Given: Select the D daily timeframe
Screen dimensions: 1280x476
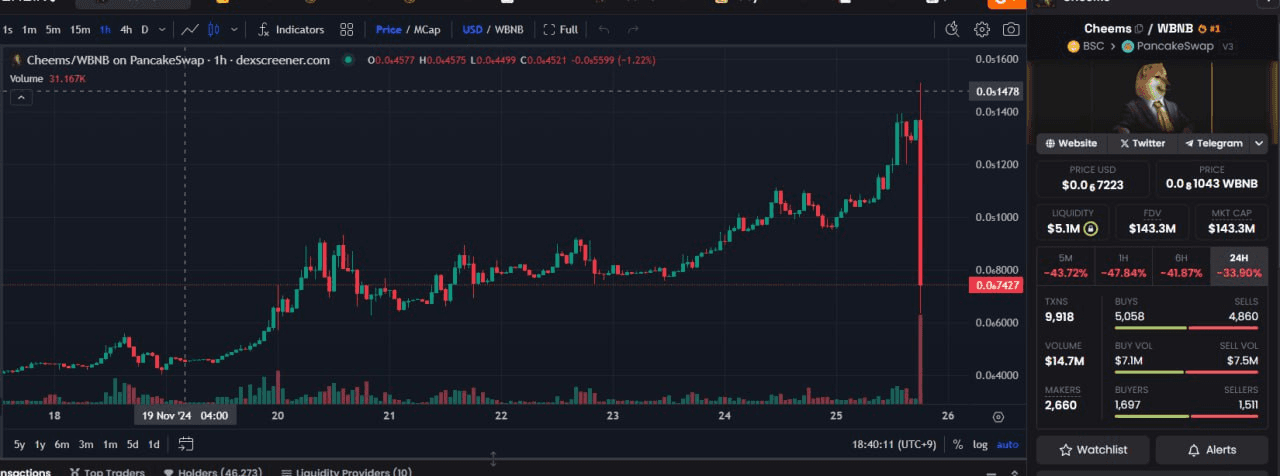Looking at the screenshot, I should [x=145, y=30].
